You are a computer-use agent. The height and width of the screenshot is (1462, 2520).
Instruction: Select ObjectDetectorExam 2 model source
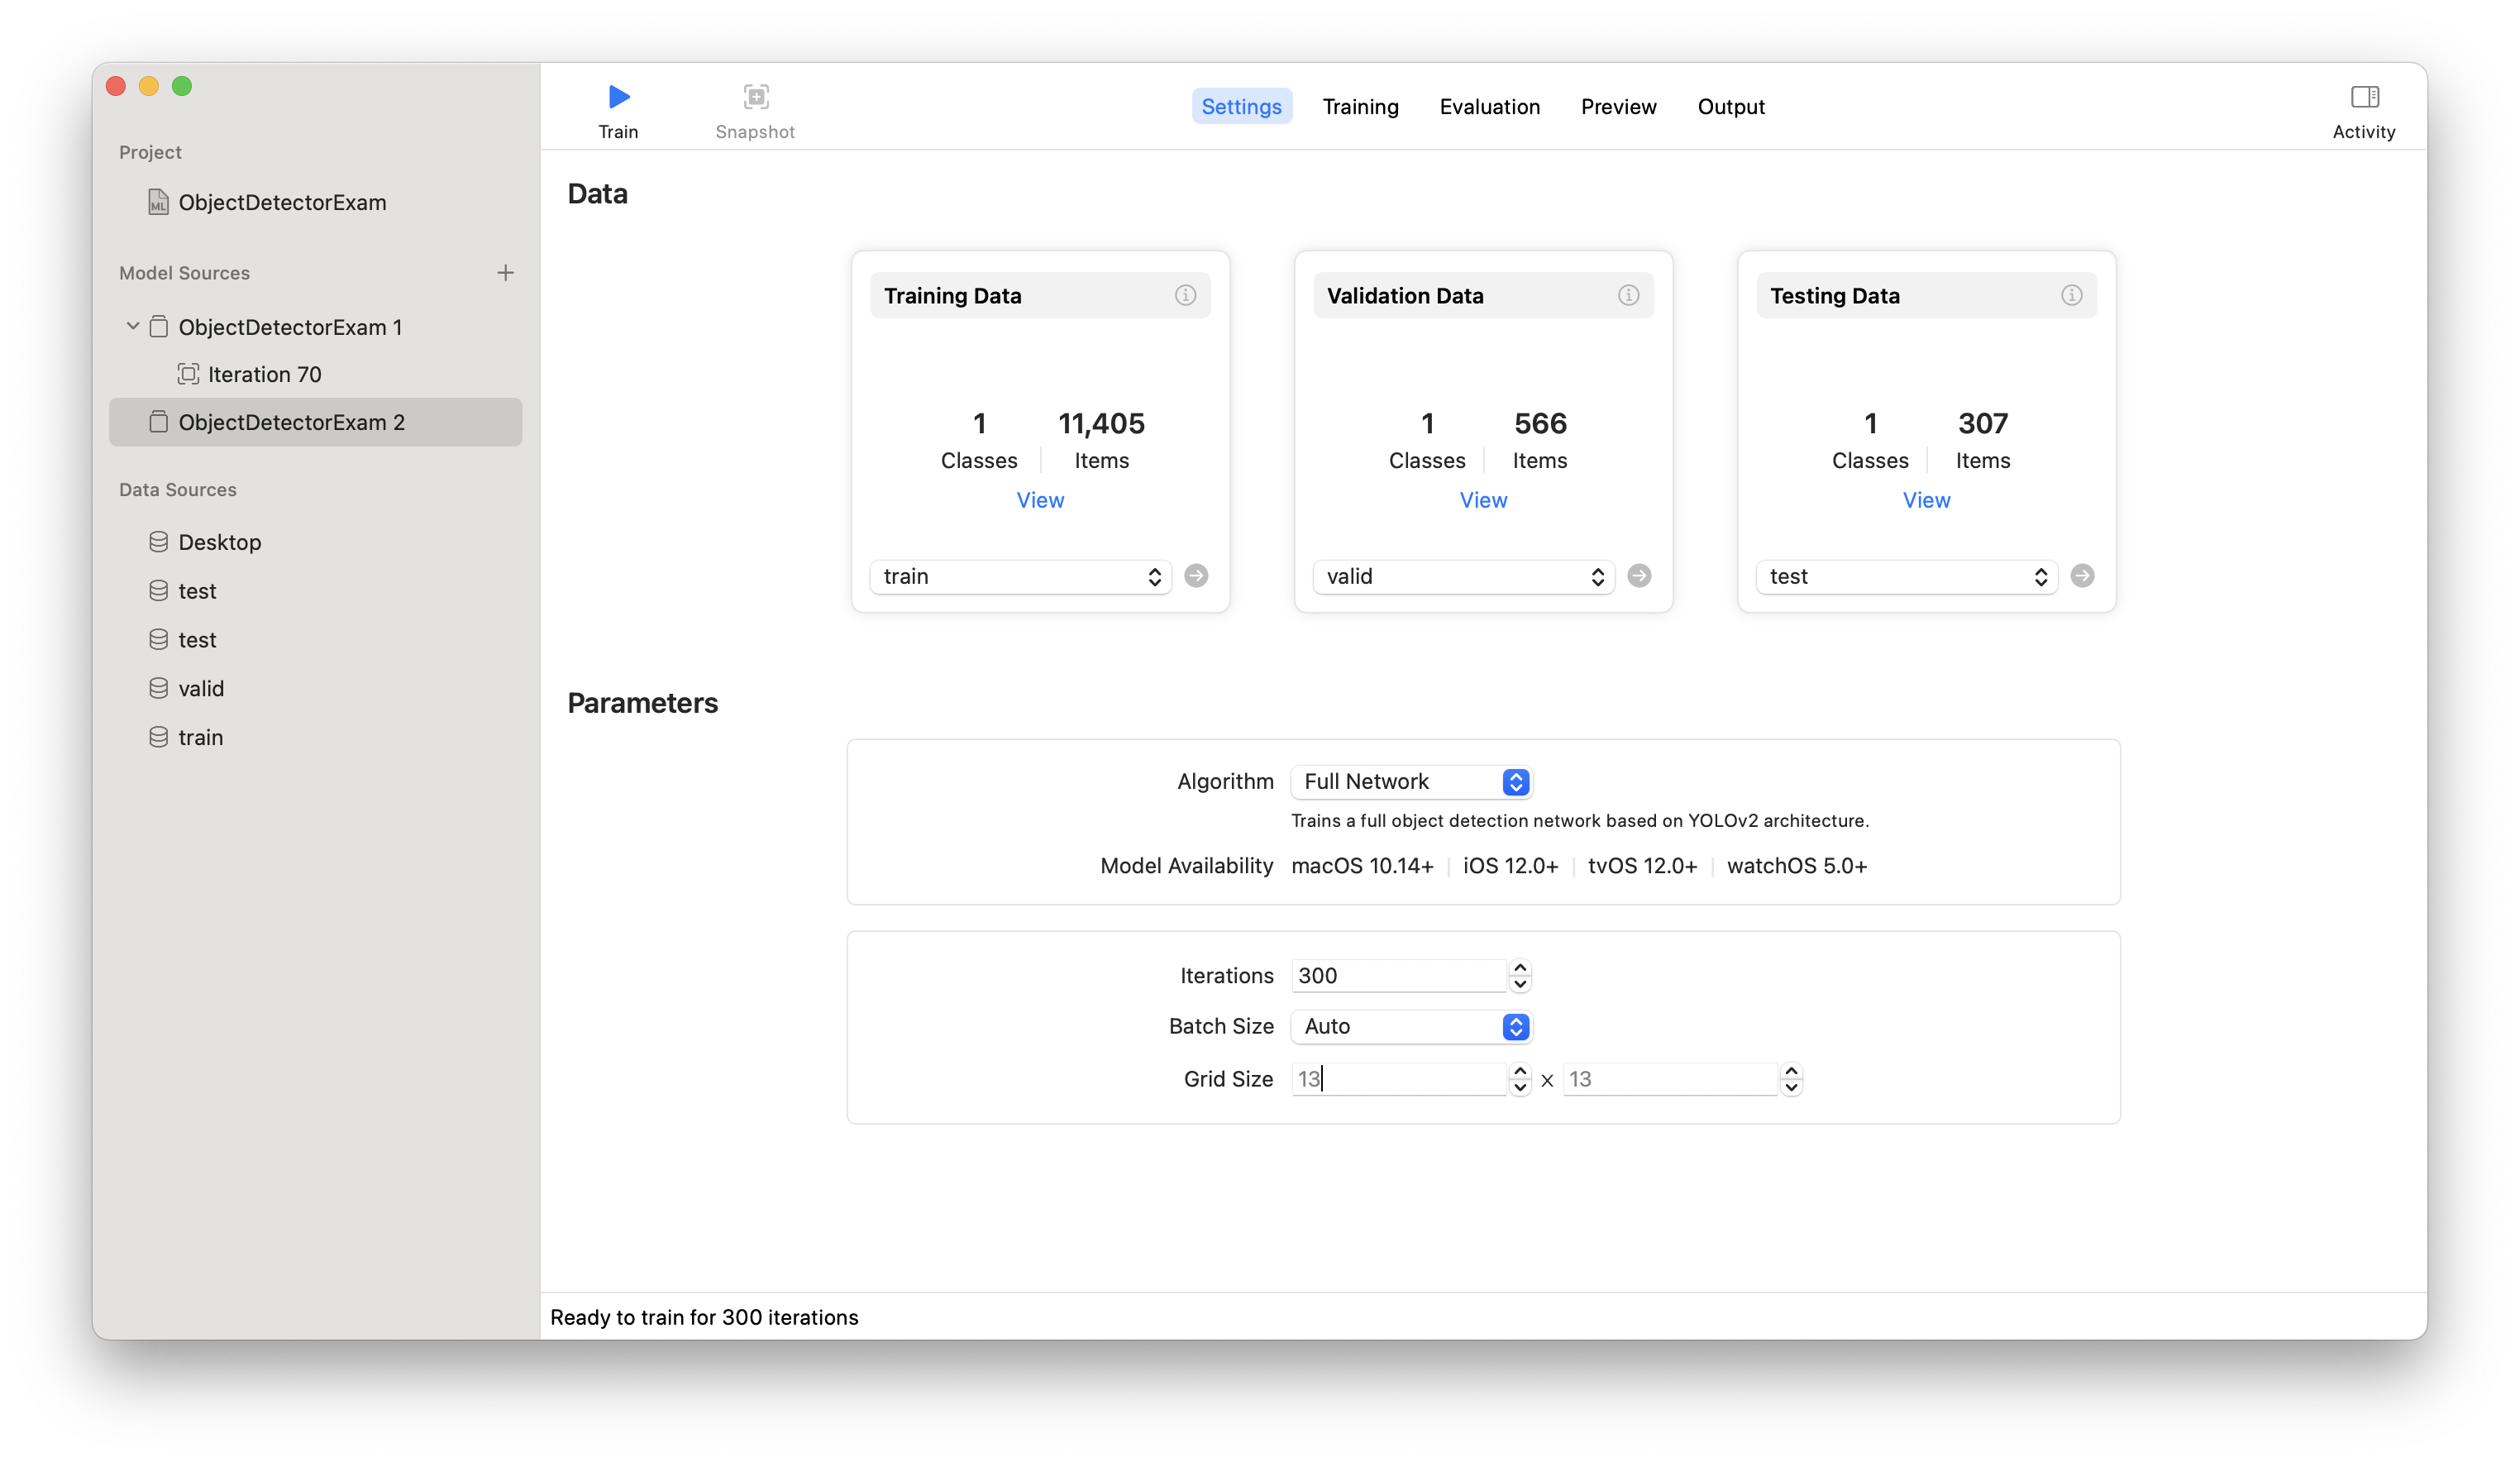(x=316, y=422)
